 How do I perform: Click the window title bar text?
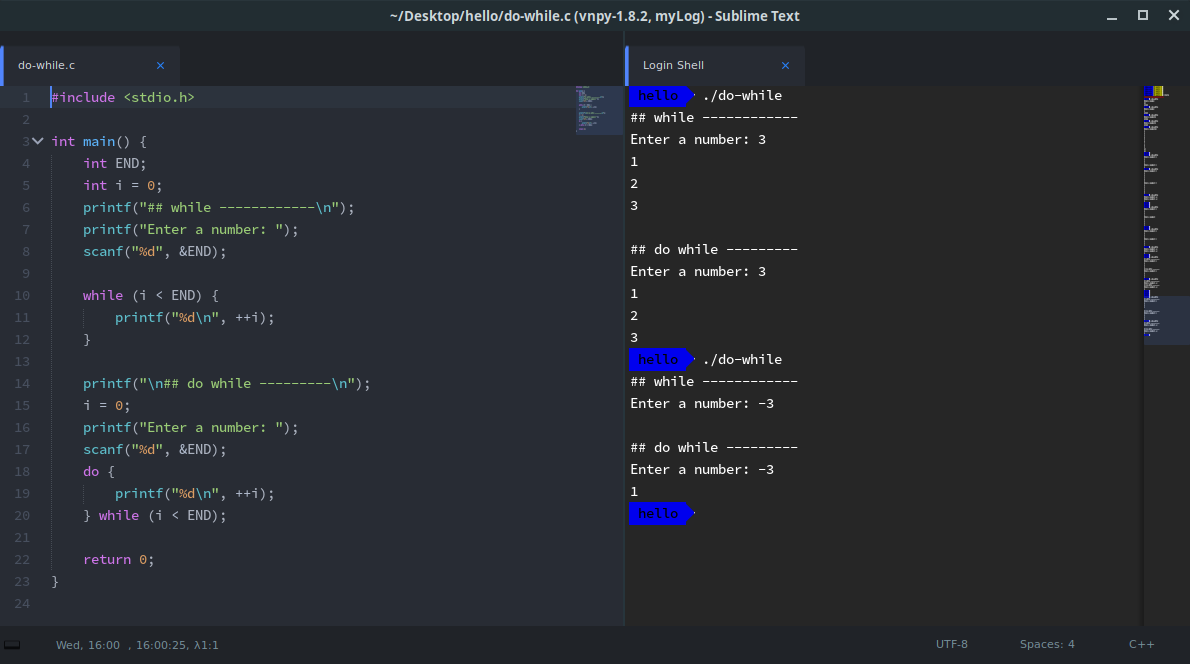click(x=595, y=16)
